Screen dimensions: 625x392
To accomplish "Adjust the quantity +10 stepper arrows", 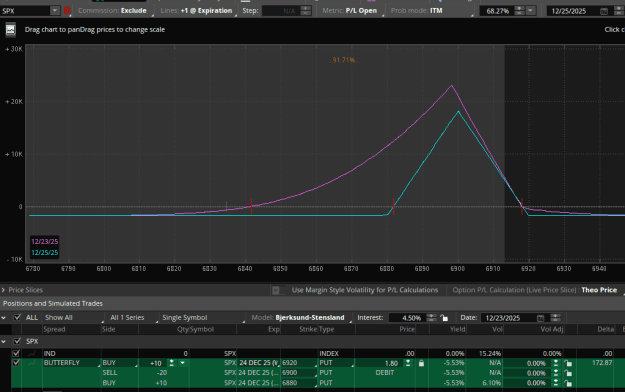I will (171, 363).
